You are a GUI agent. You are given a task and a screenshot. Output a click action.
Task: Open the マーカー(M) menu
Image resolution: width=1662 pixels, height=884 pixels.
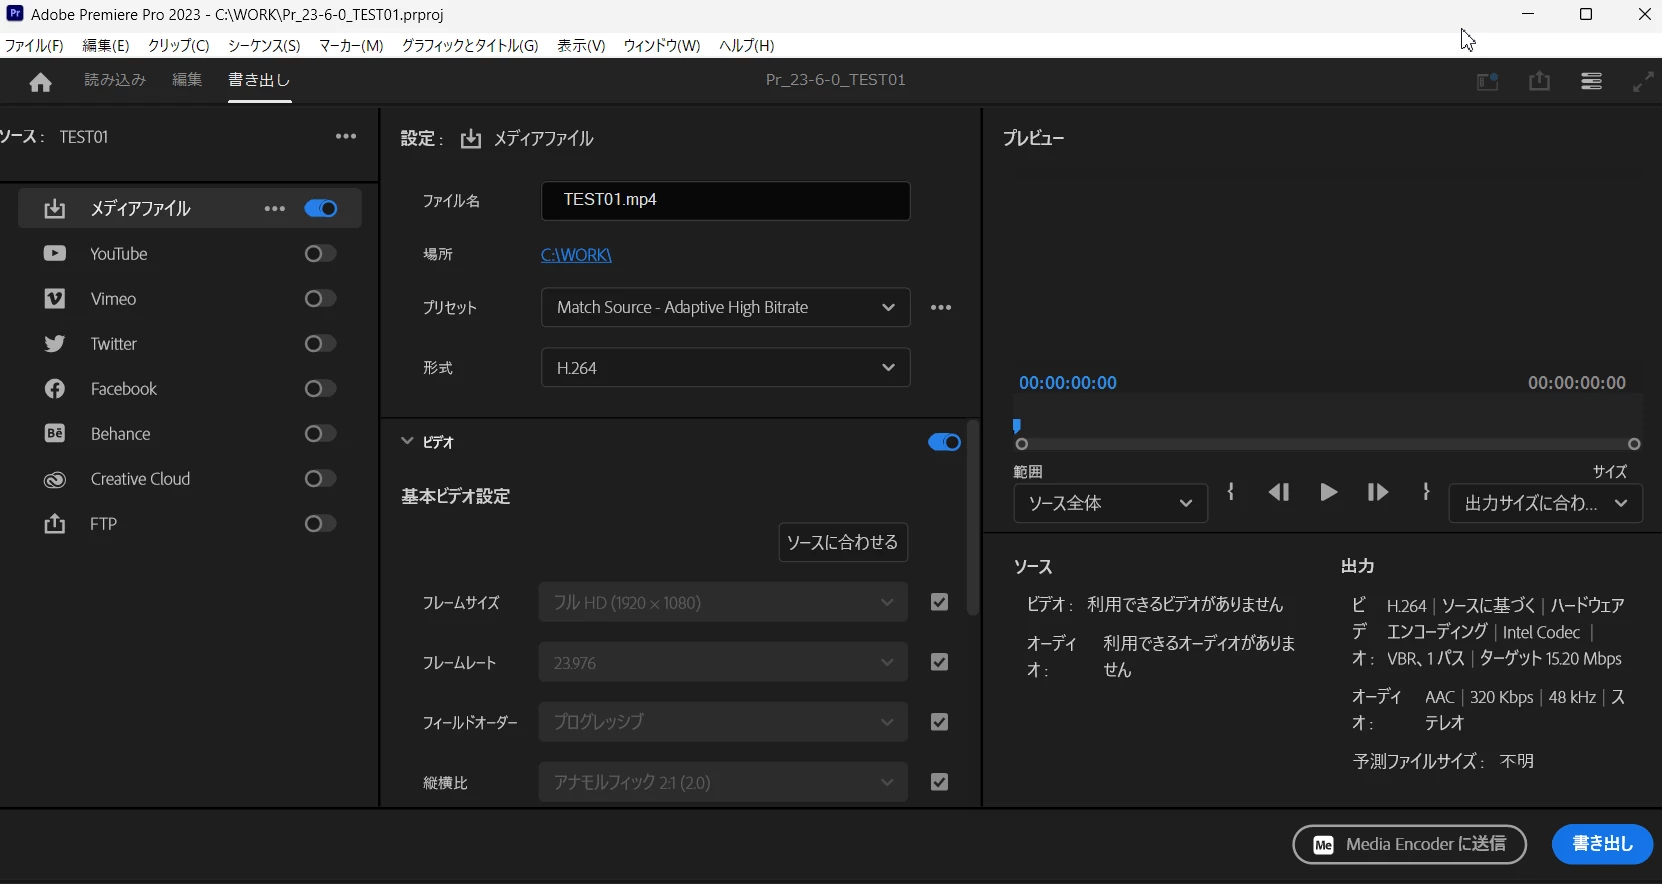coord(351,46)
